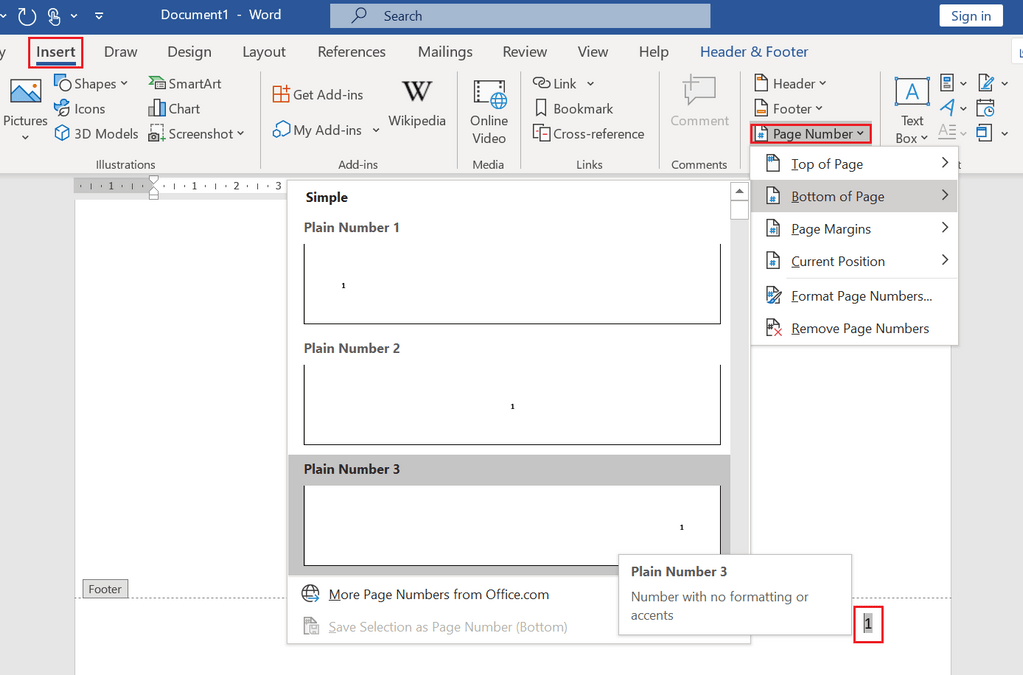The image size is (1023, 675).
Task: Insert a Chart
Action: pos(174,109)
